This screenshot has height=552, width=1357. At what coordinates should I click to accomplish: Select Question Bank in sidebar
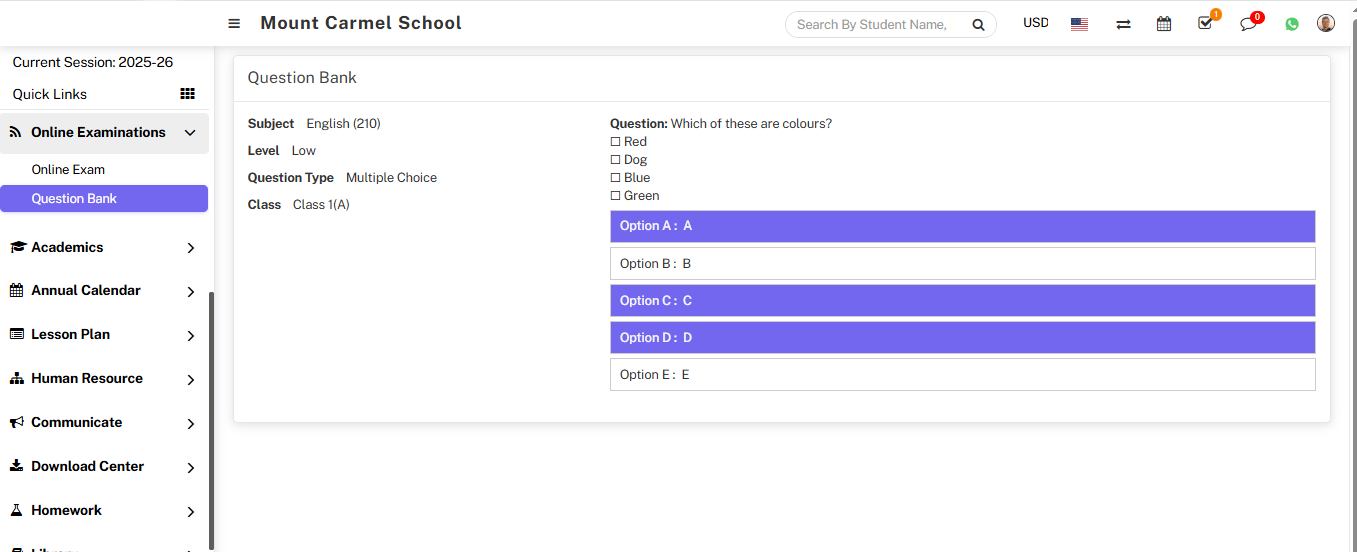pos(74,199)
